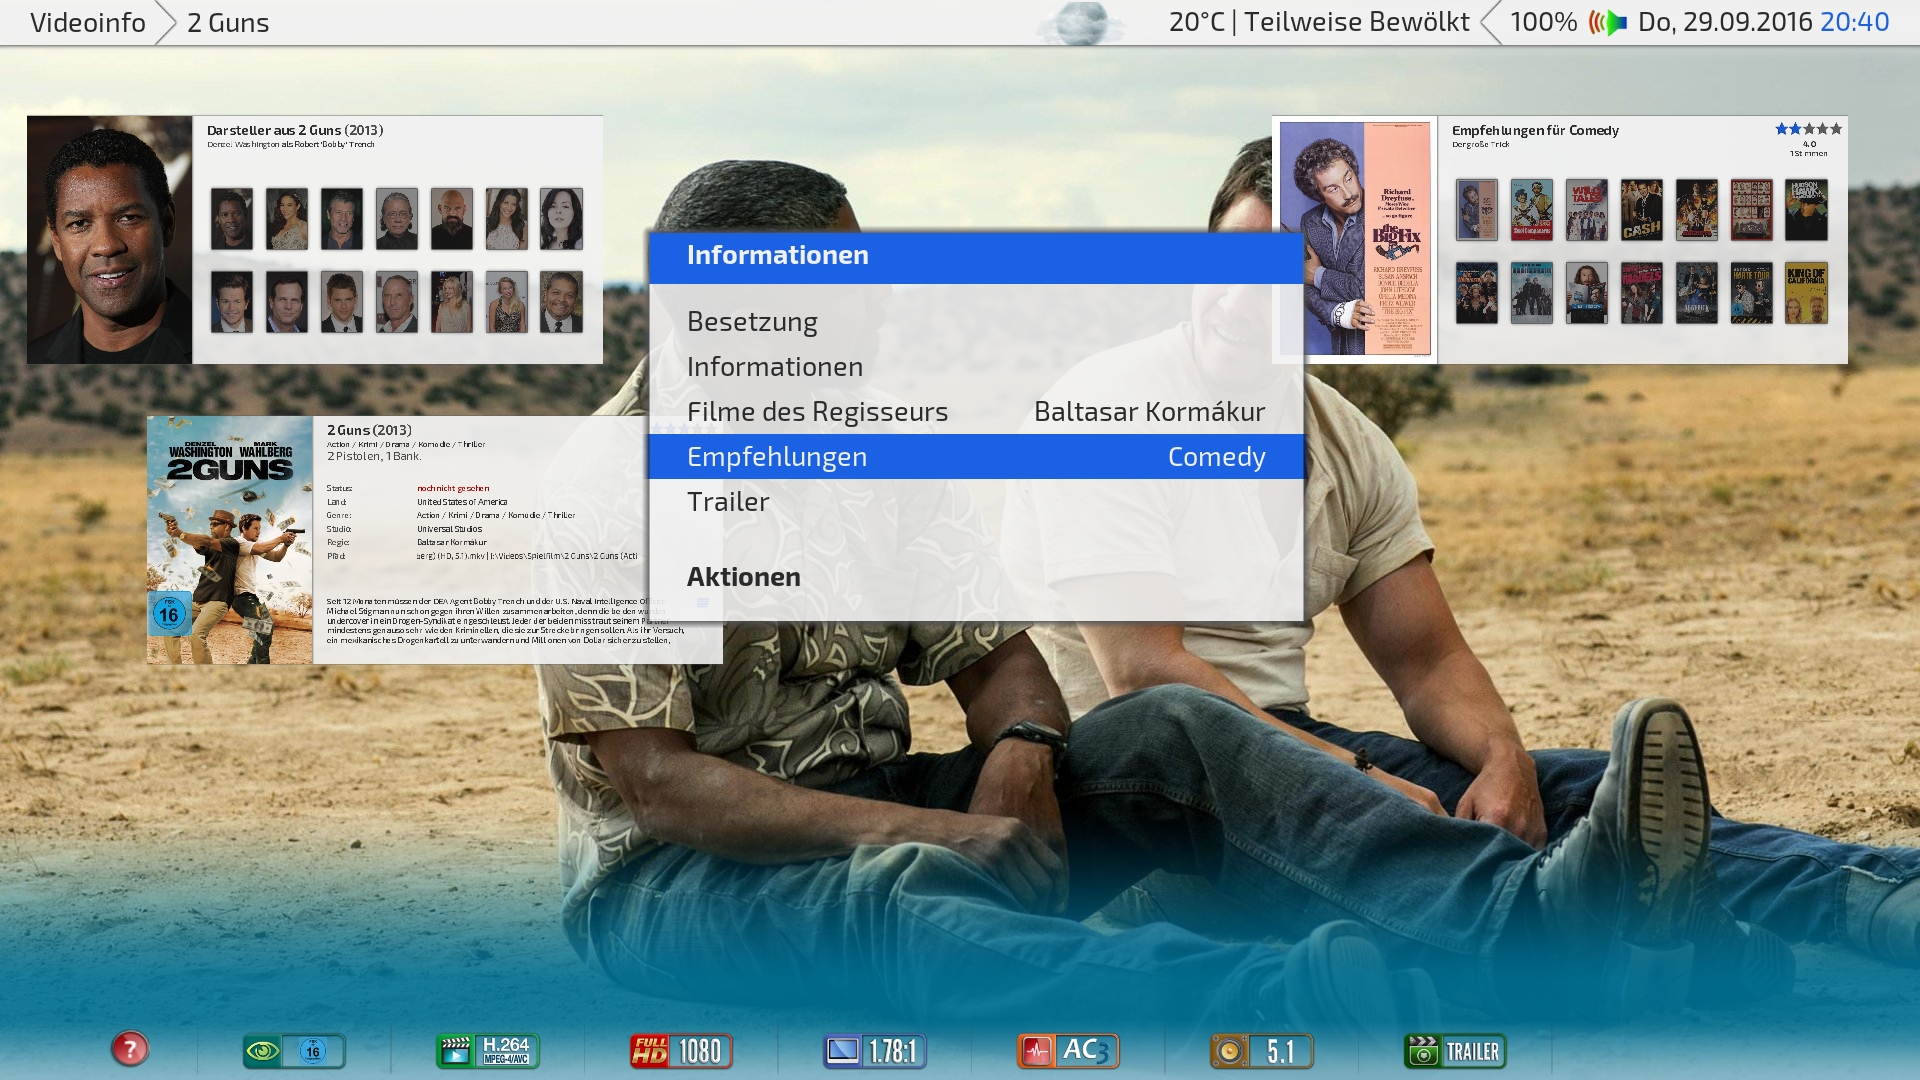Click the green eye watched-status icon
Viewport: 1920px width, 1080px height.
[263, 1051]
